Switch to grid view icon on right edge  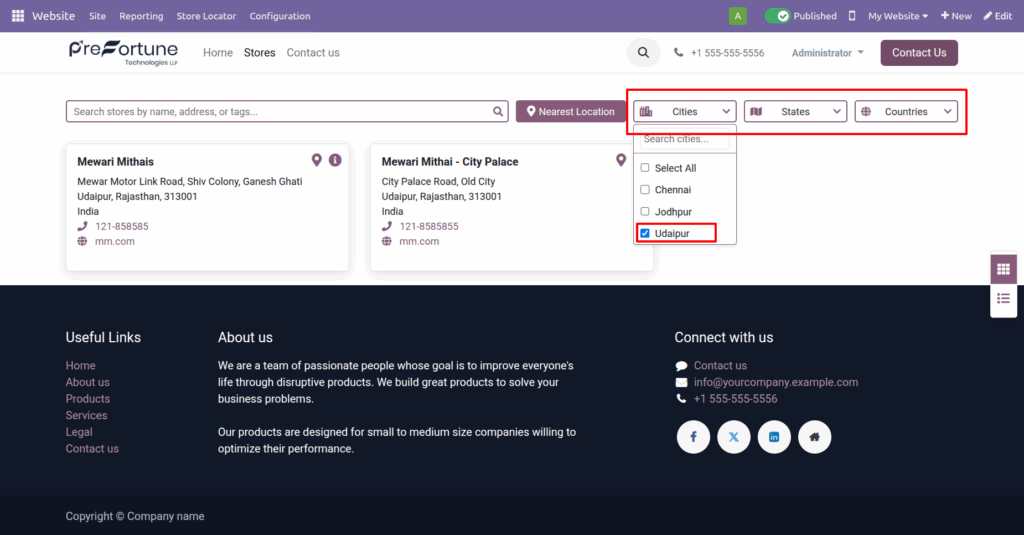pos(1003,269)
